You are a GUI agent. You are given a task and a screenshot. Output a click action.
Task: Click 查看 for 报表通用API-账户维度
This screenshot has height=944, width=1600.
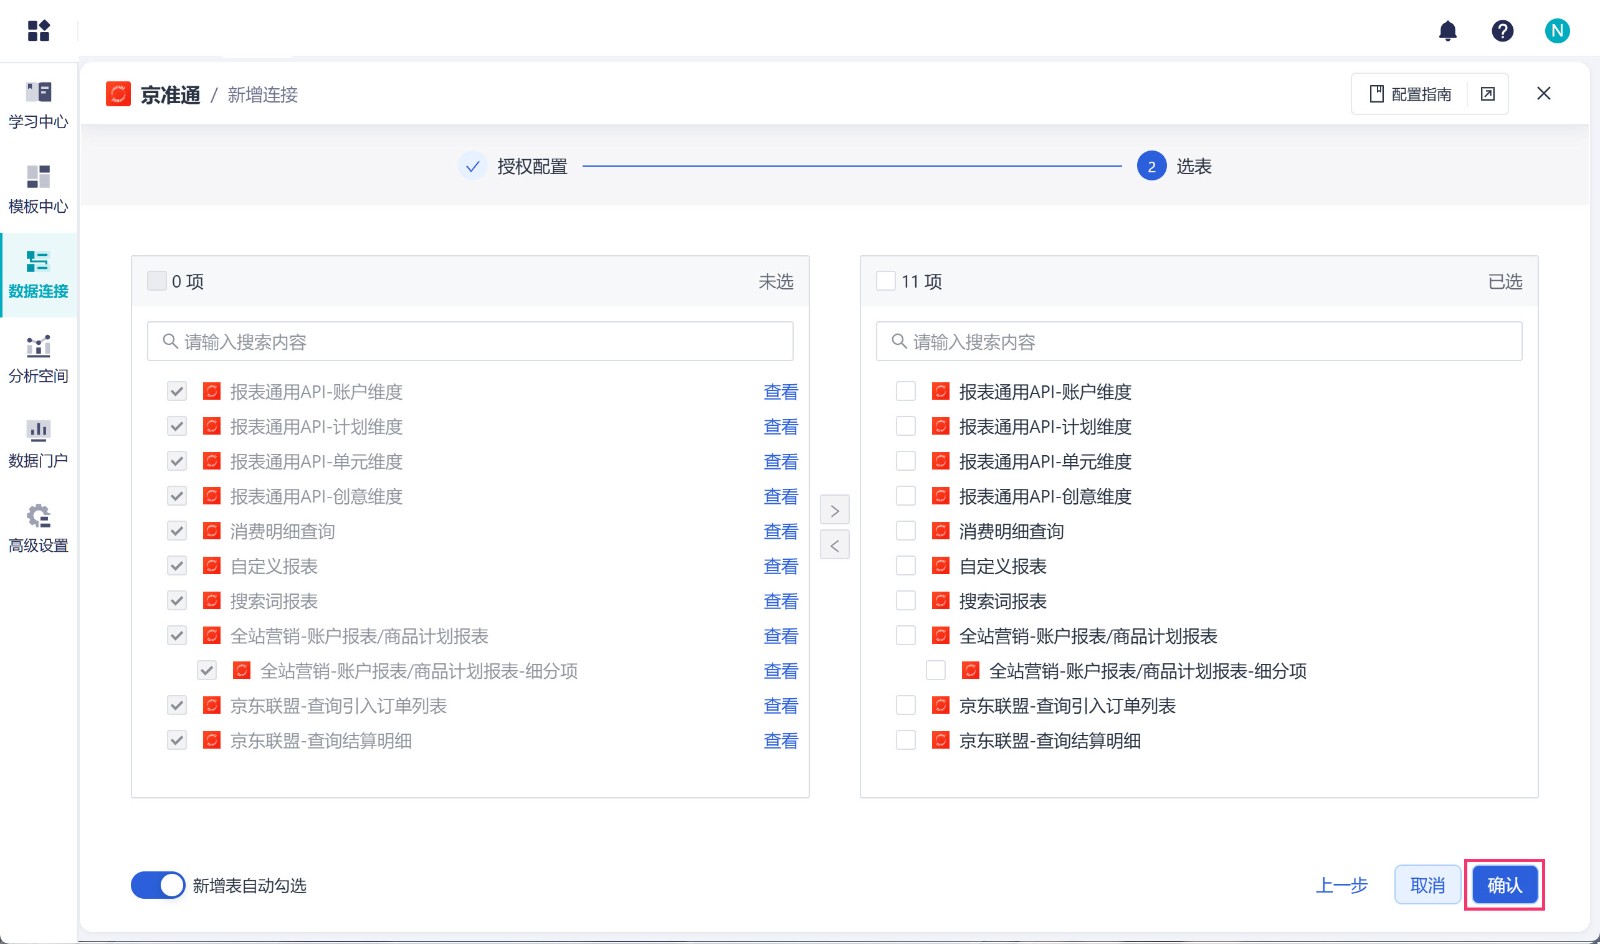pos(781,392)
